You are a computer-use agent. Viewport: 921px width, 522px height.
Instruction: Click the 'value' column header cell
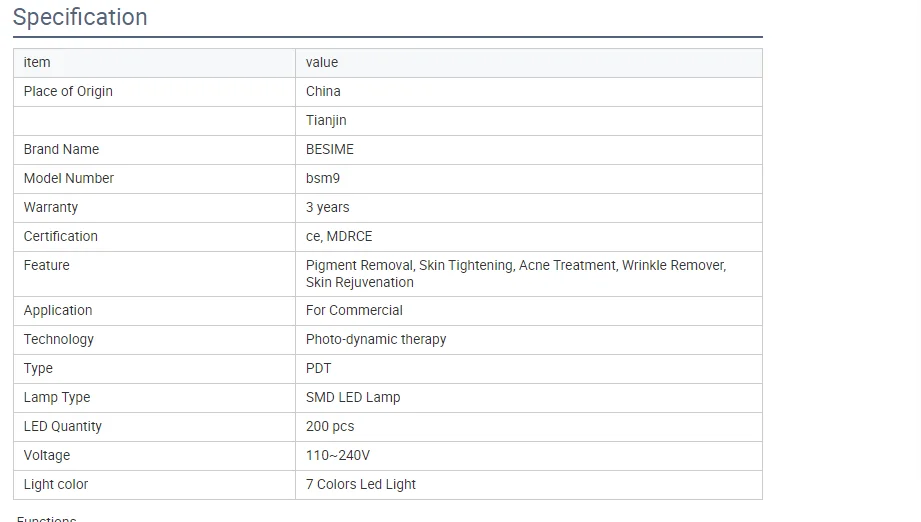[x=322, y=62]
